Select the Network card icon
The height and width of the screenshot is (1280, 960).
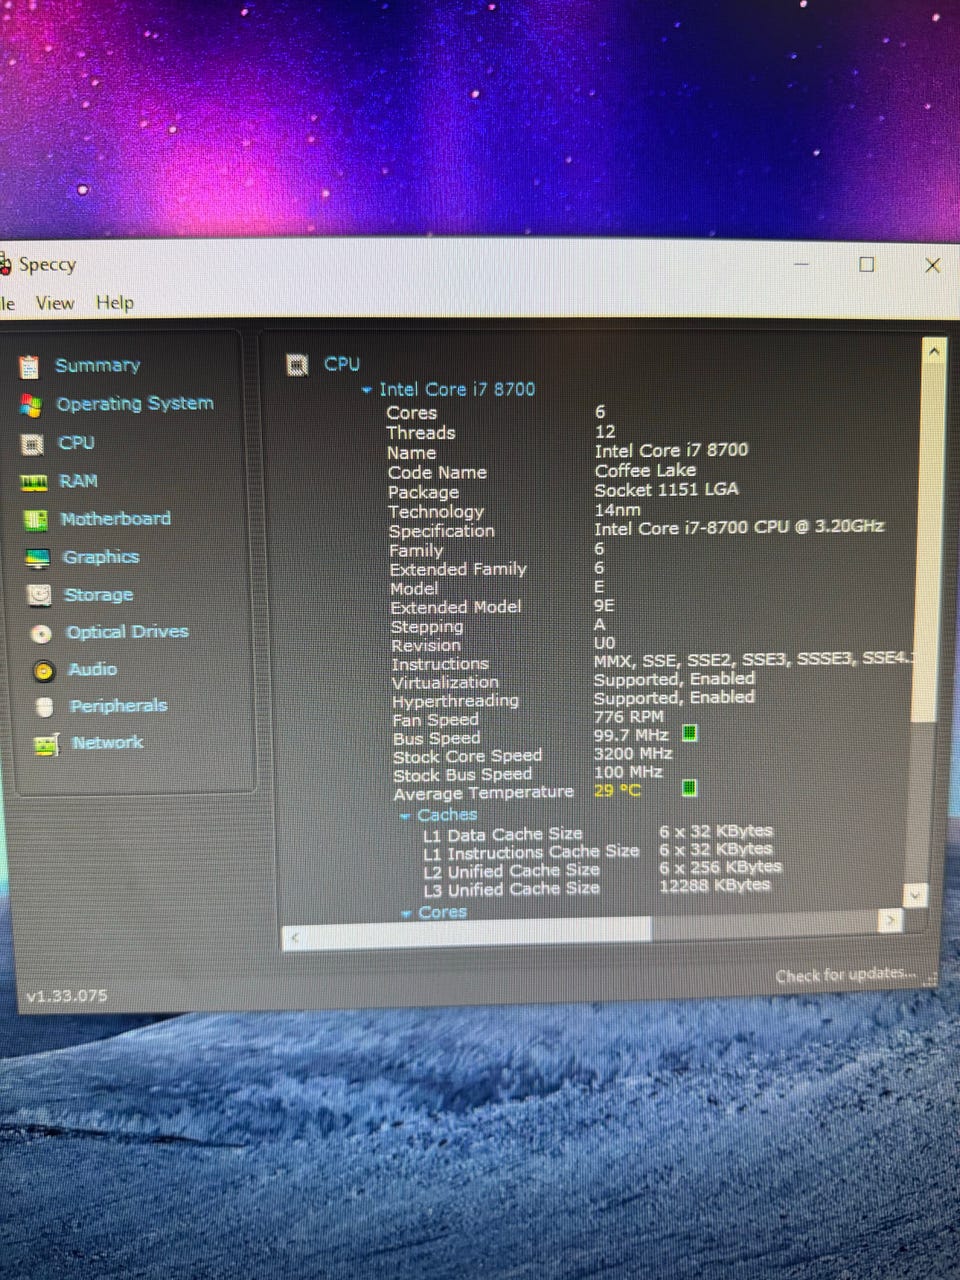point(46,744)
